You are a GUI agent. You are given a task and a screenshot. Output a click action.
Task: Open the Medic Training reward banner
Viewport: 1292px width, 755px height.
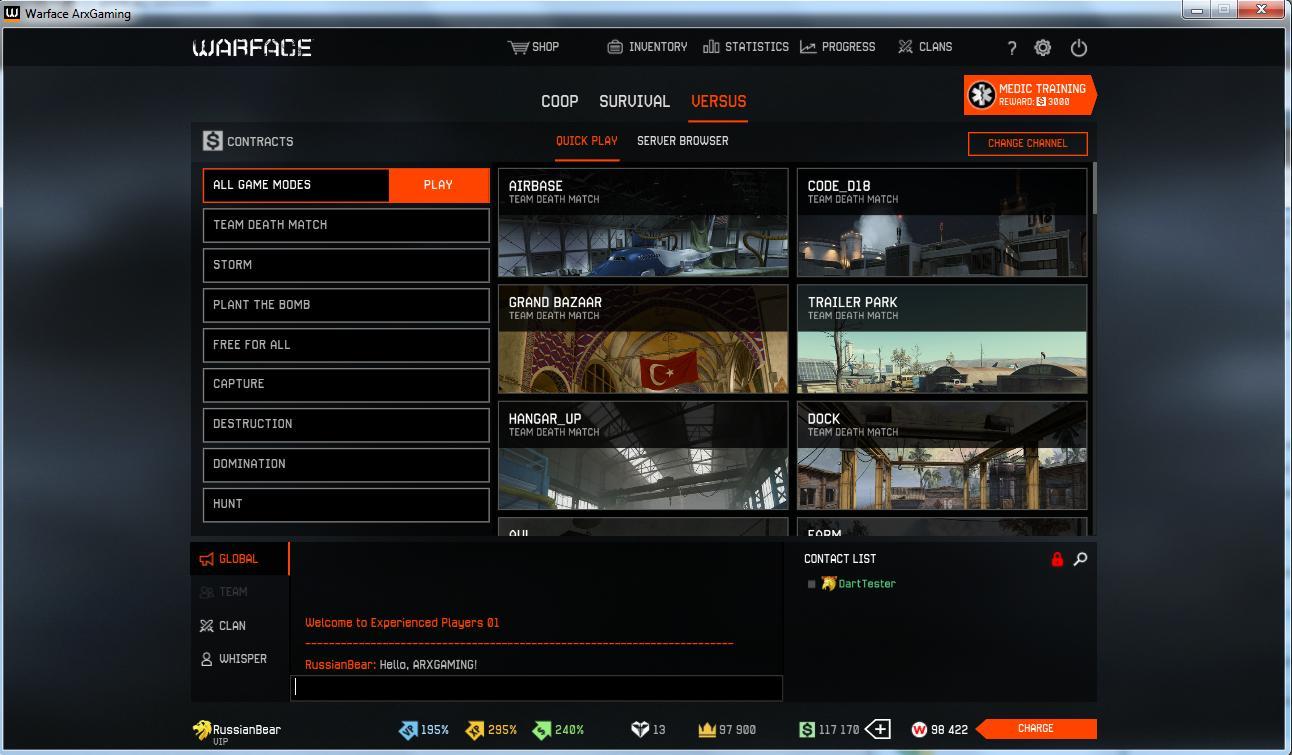[x=1030, y=95]
